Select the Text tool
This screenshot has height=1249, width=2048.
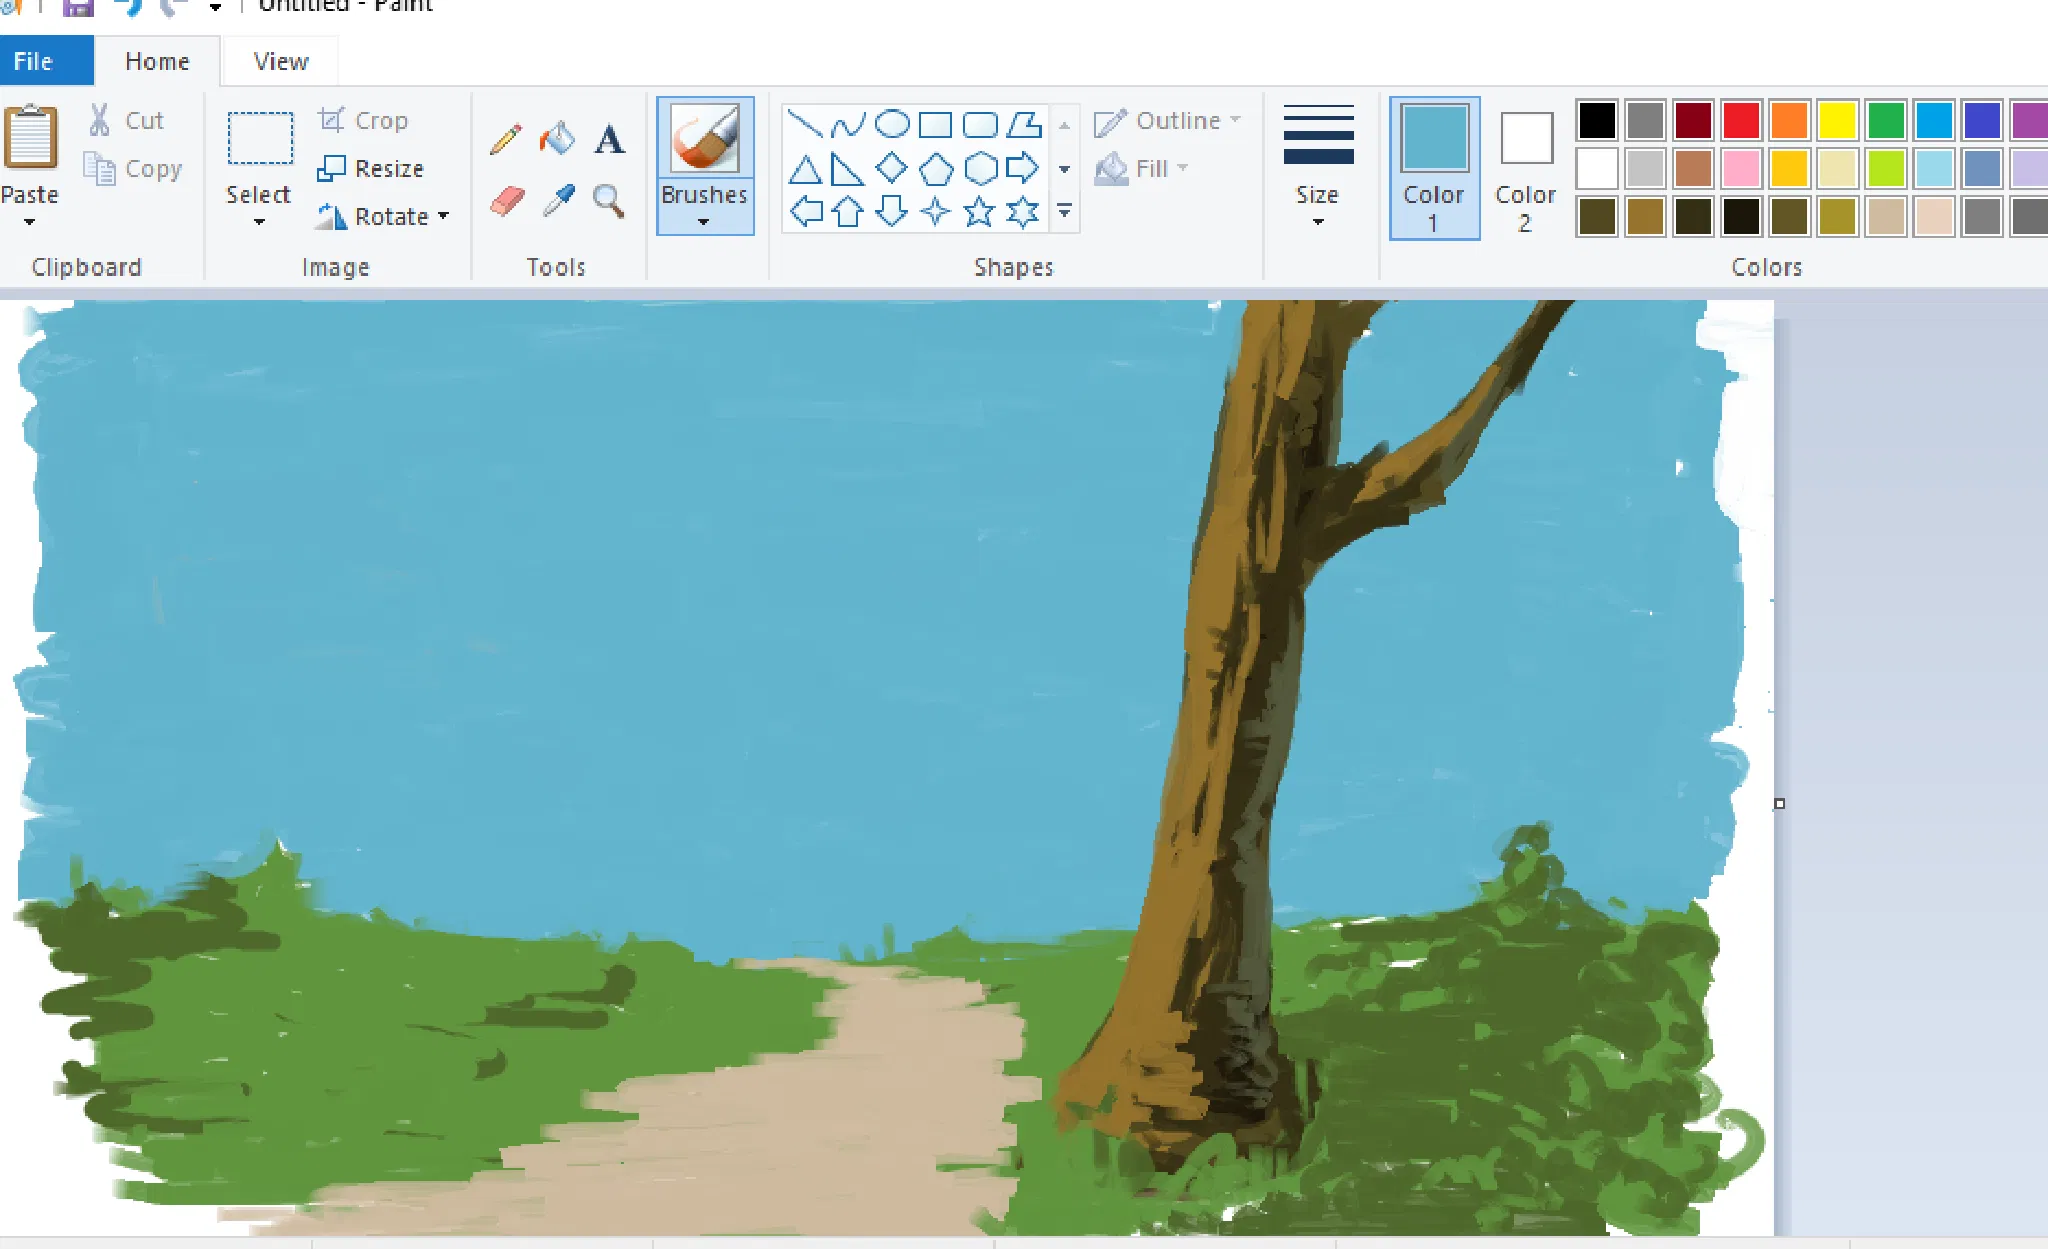609,139
